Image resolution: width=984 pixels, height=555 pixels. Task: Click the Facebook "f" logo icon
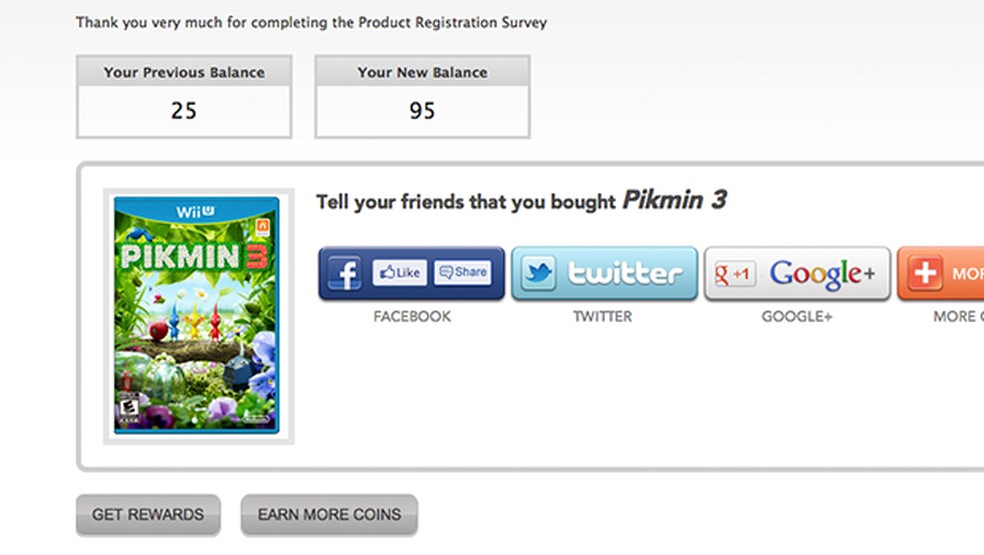pyautogui.click(x=343, y=273)
